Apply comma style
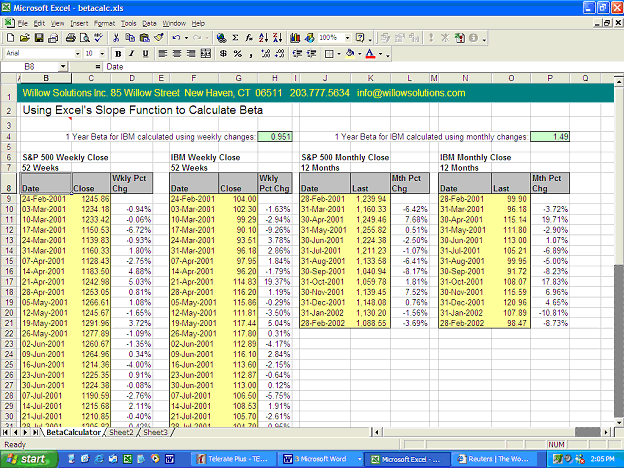Screen dimensions: 624x468 point(251,54)
